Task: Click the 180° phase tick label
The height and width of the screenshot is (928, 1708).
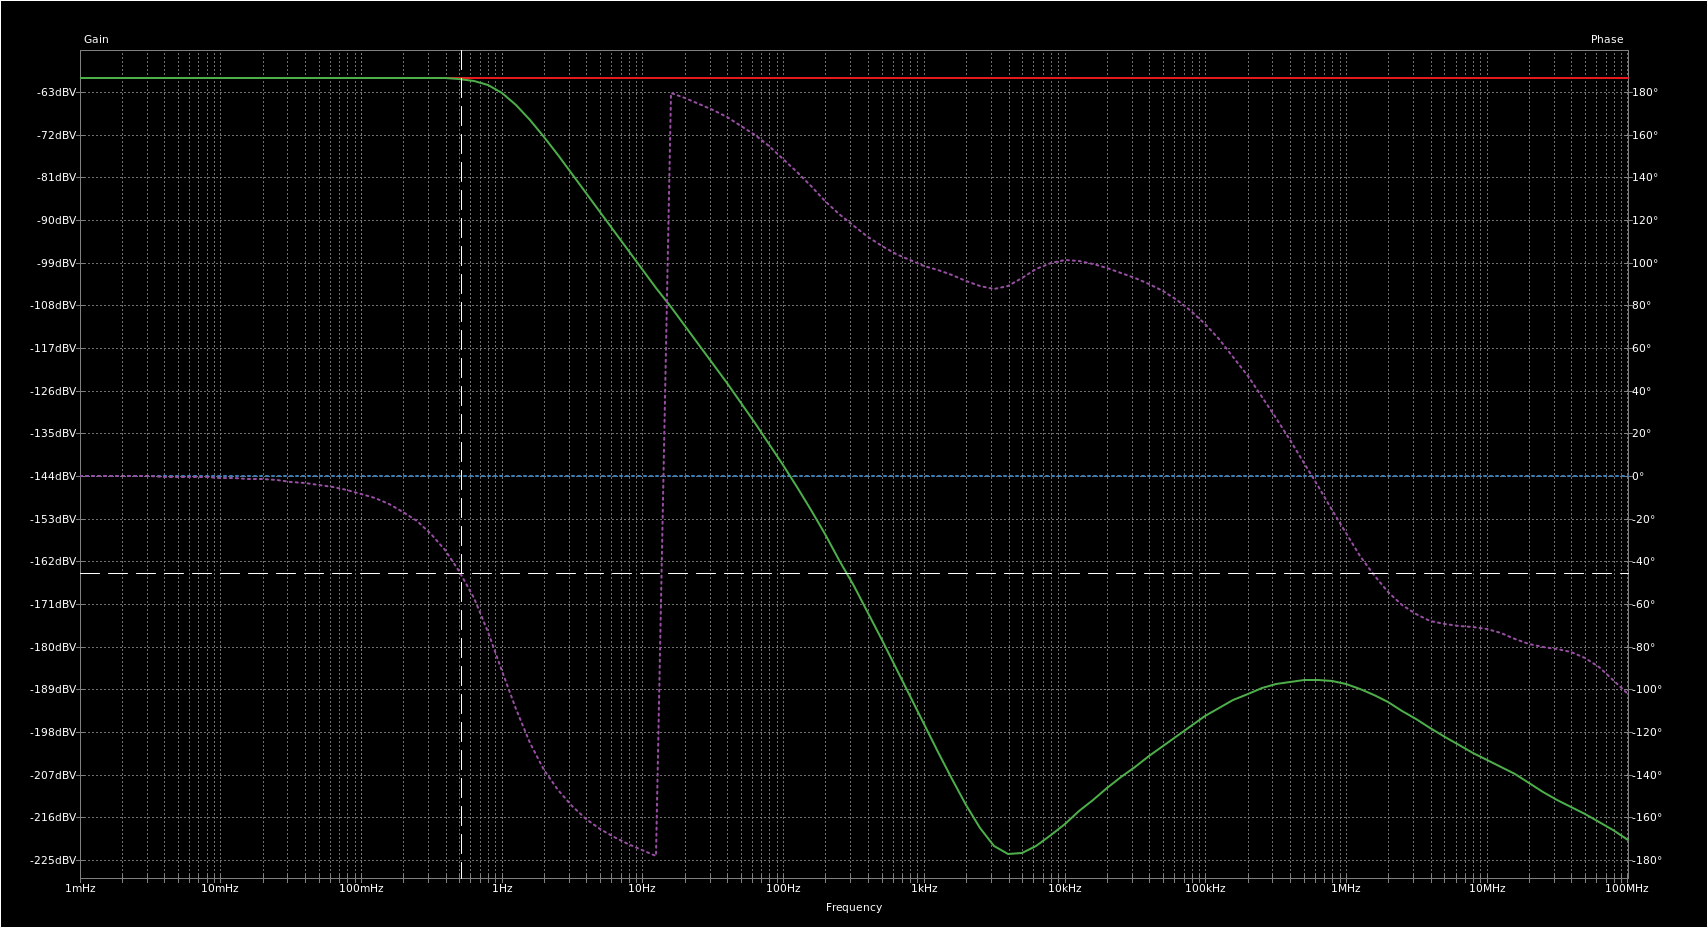Action: (x=1645, y=92)
